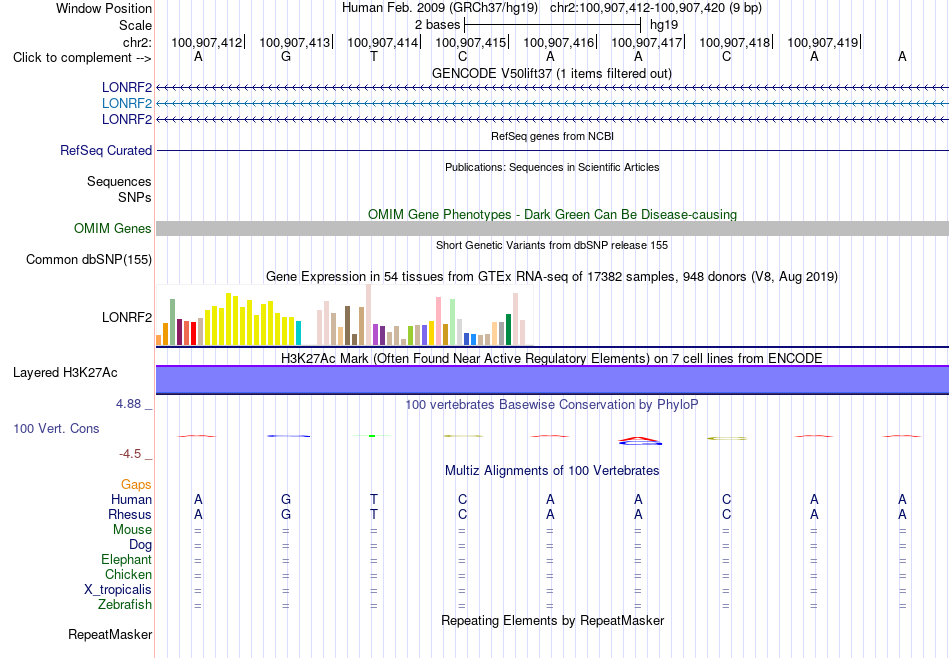
Task: Click Publications: Sequences in Scientific Articles title
Action: tap(552, 167)
